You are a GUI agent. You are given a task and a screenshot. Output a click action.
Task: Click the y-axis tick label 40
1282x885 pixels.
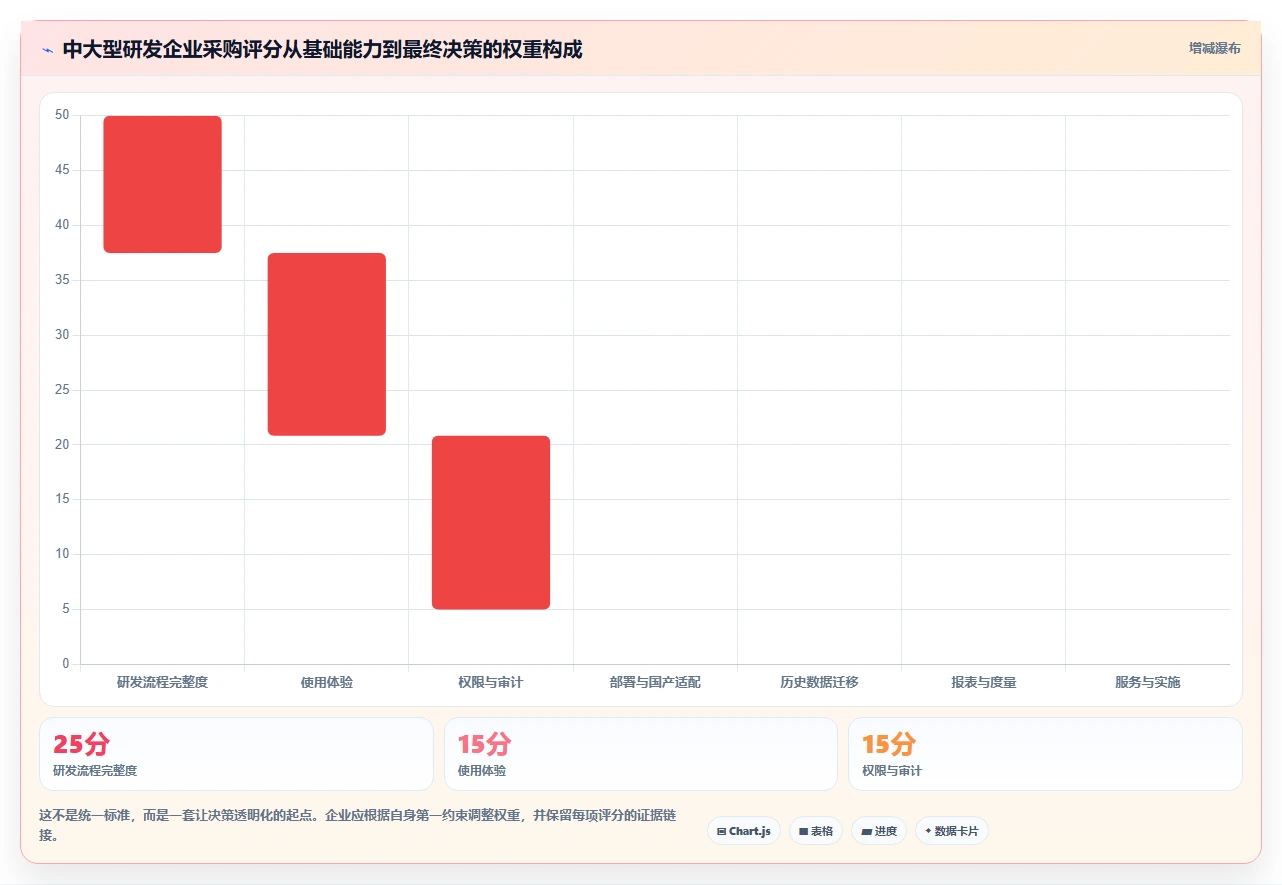pos(62,225)
